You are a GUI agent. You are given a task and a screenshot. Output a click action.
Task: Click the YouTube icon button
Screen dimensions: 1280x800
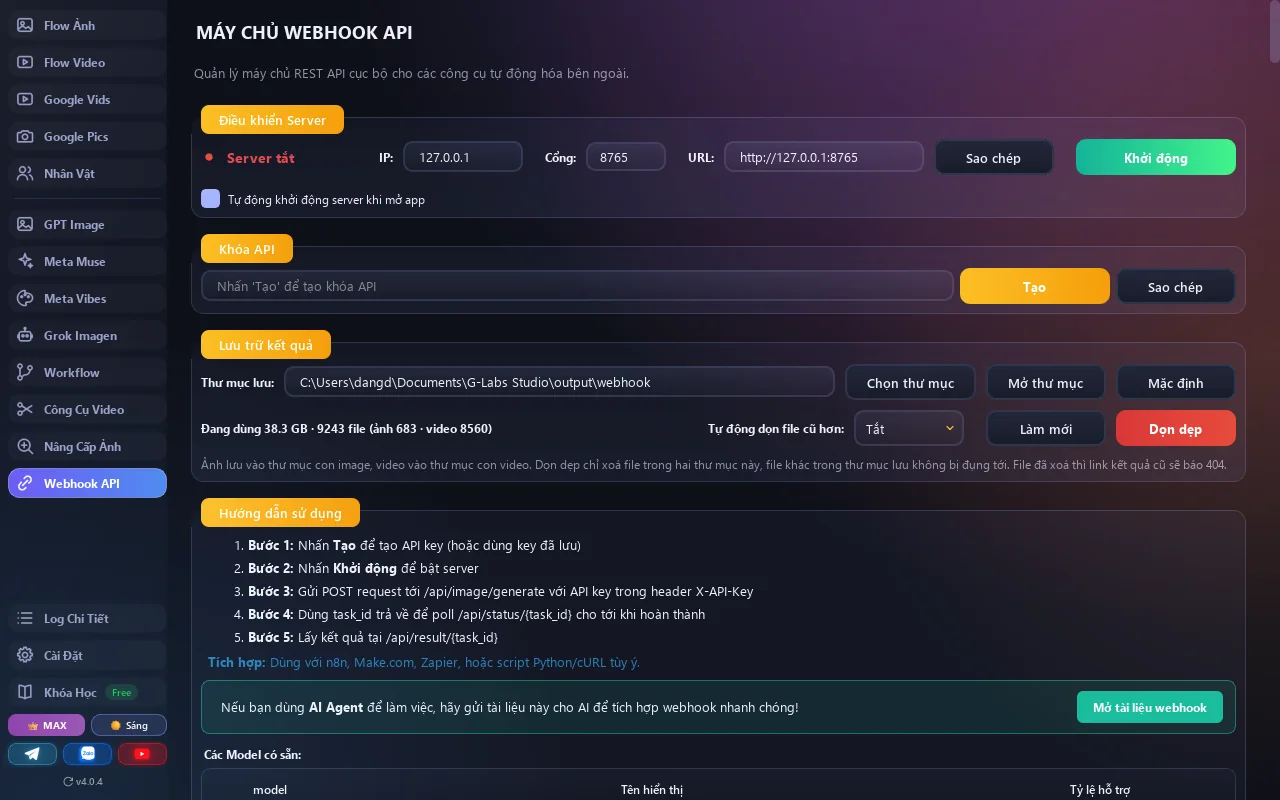[x=142, y=754]
